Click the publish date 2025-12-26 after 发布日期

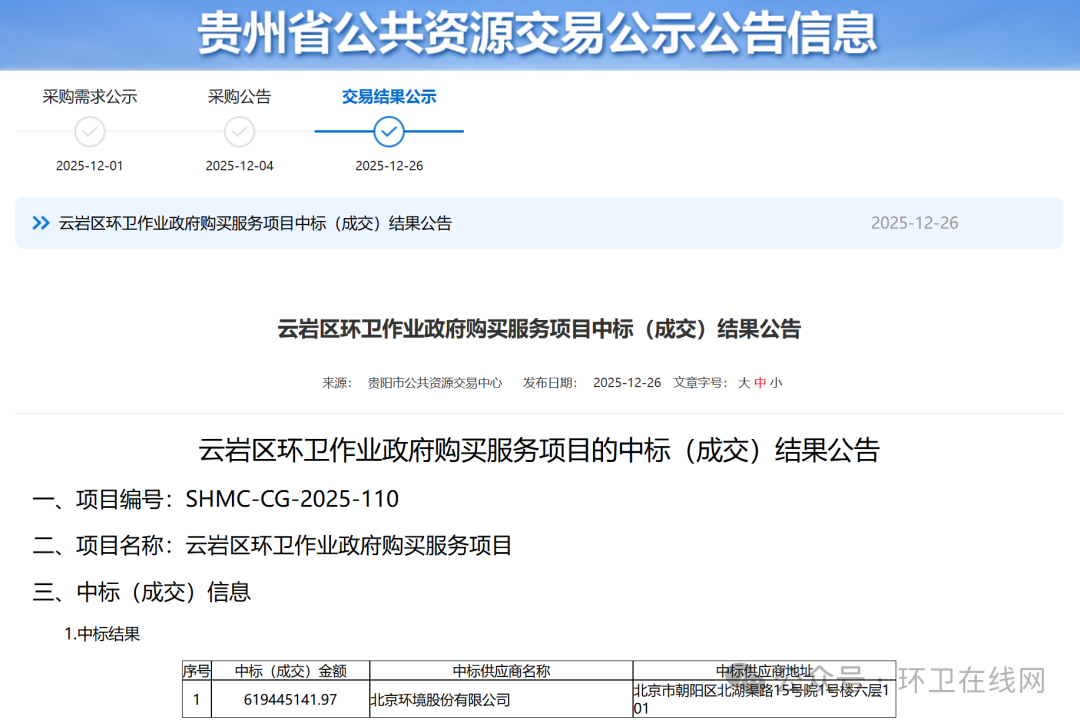tap(627, 383)
